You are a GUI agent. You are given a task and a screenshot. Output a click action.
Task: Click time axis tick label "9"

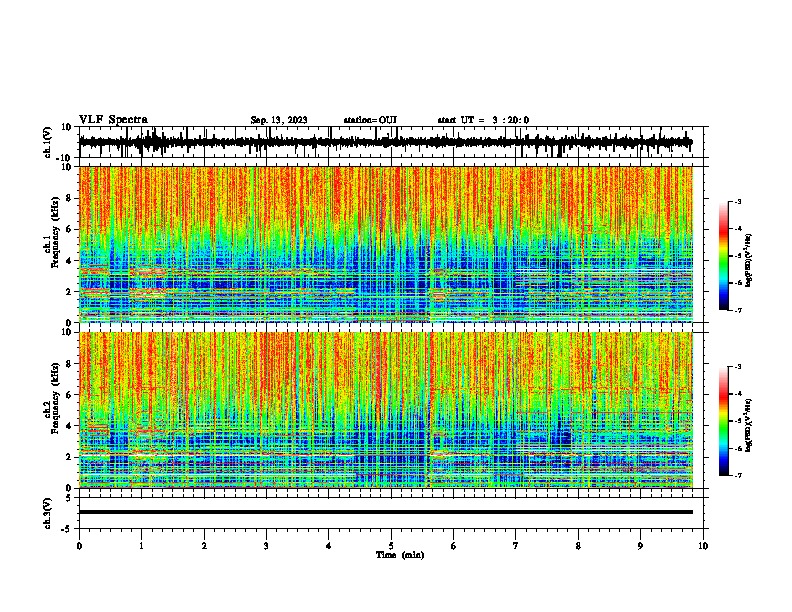pos(640,546)
